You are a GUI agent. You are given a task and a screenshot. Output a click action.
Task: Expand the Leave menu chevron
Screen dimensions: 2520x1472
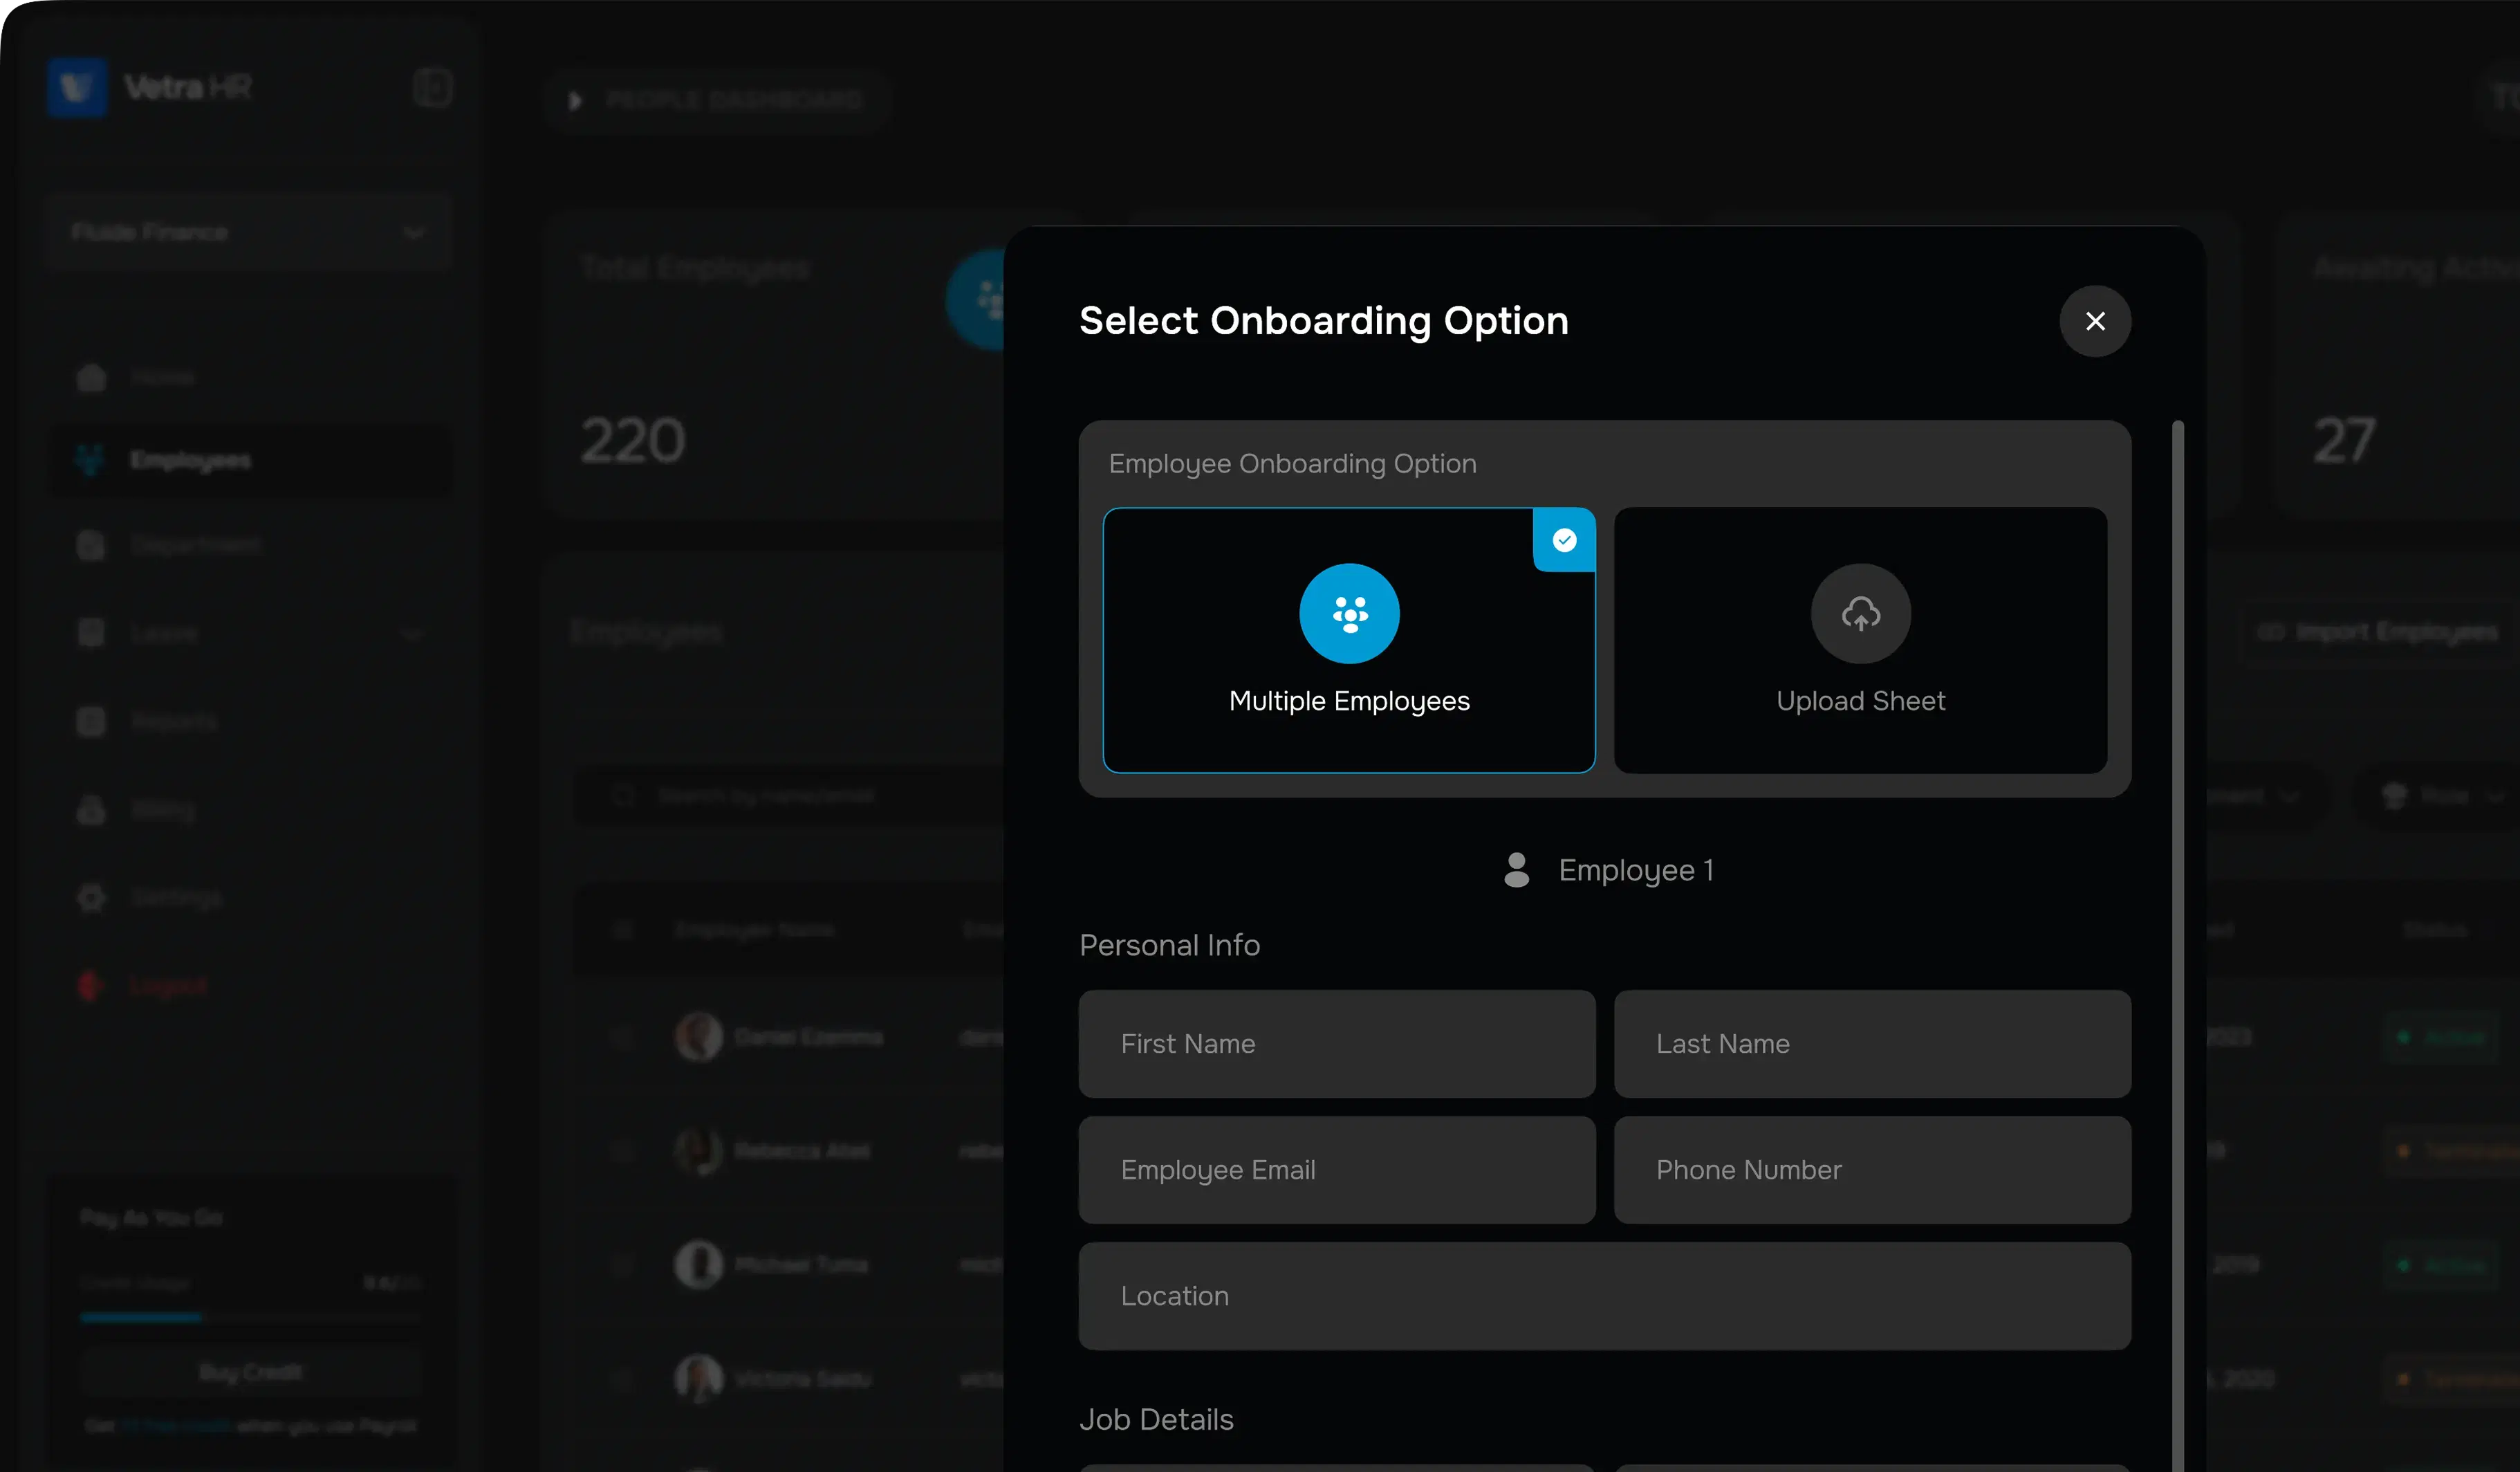point(412,633)
